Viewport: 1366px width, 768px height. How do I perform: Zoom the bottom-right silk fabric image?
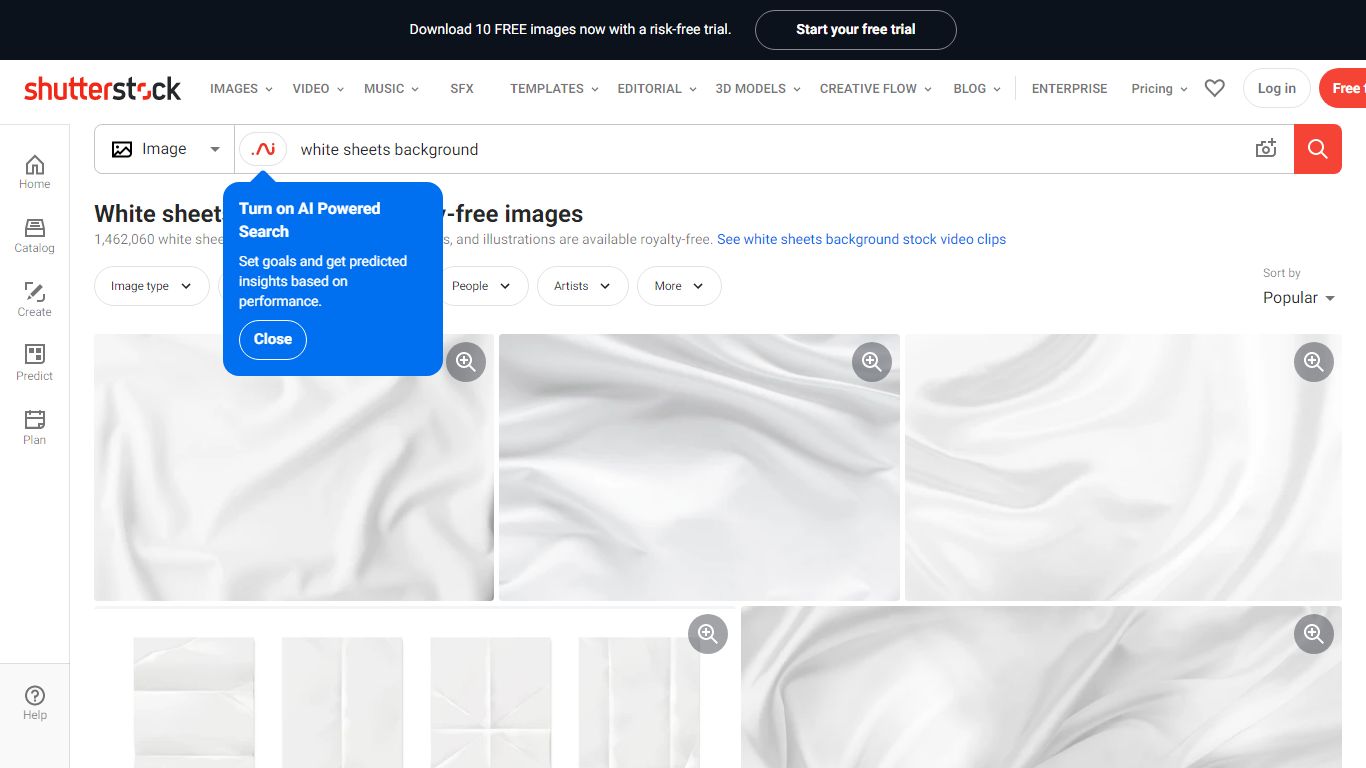[1314, 633]
